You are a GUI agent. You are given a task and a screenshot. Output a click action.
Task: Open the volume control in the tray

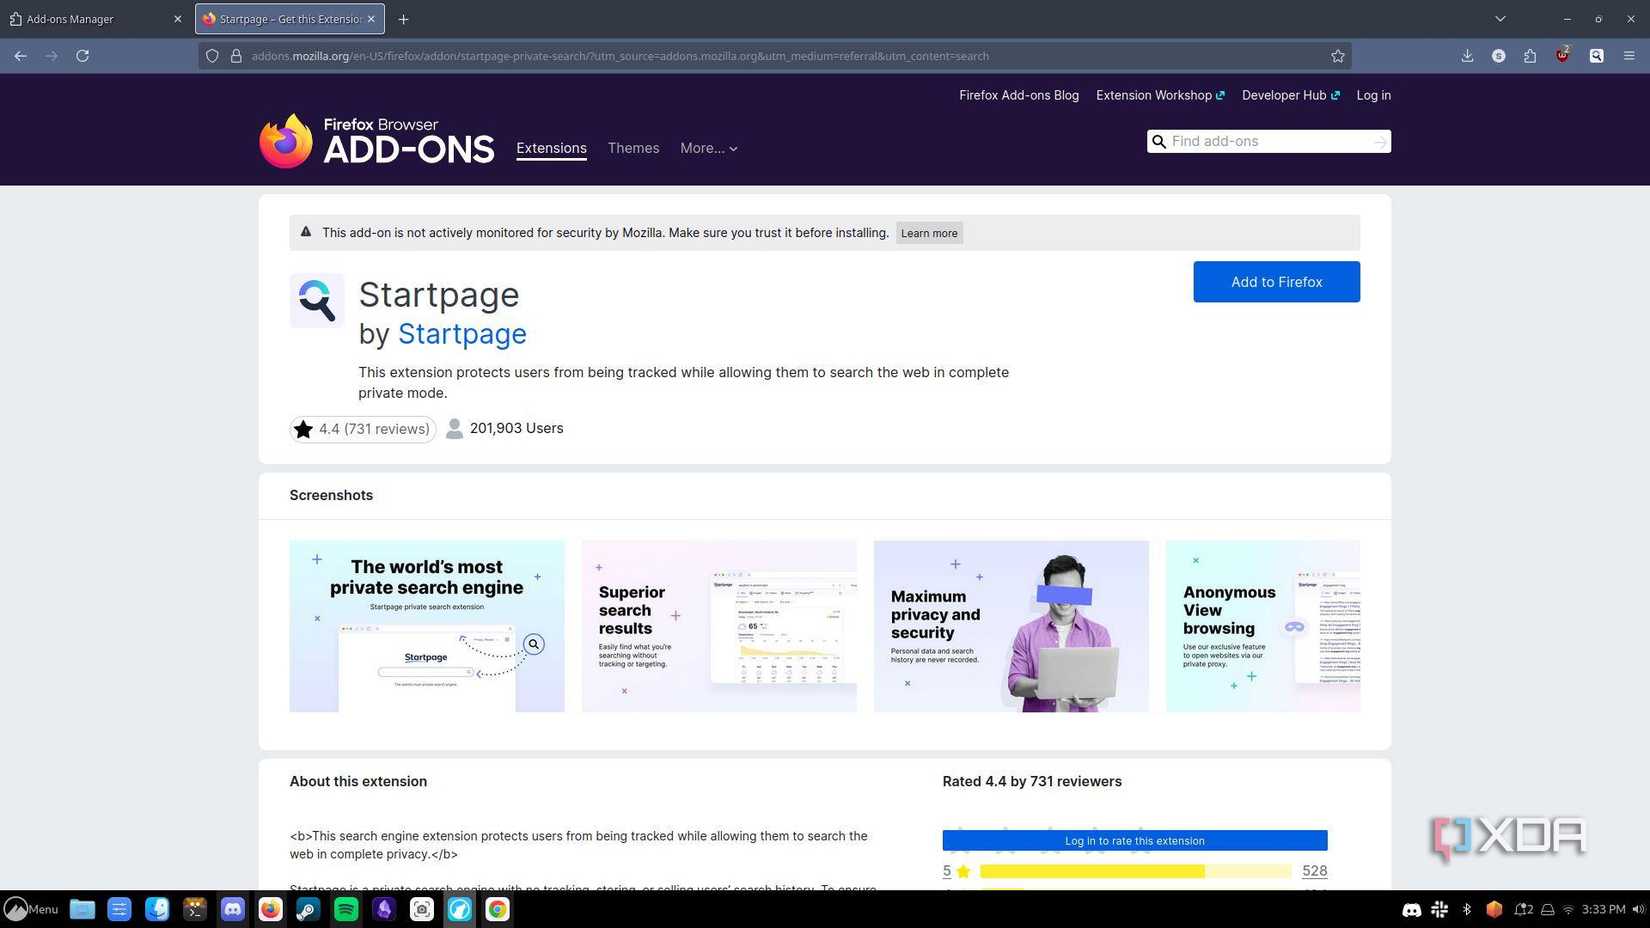click(1638, 909)
